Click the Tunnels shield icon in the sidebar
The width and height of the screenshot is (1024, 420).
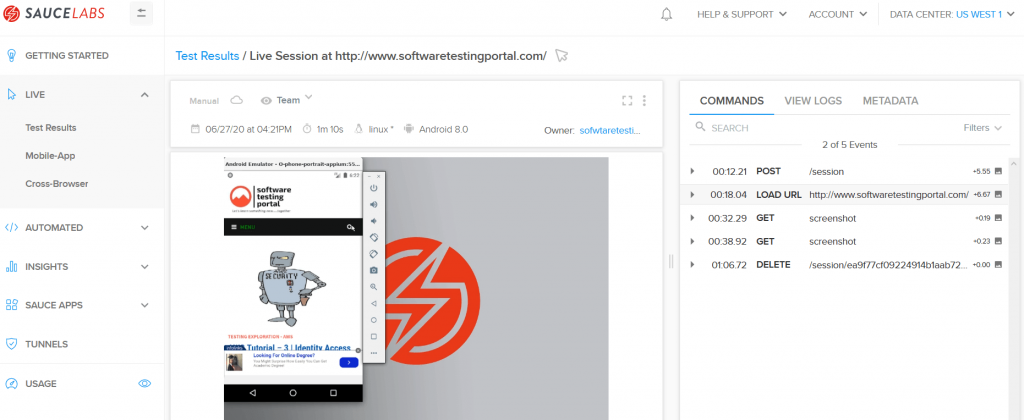point(12,344)
